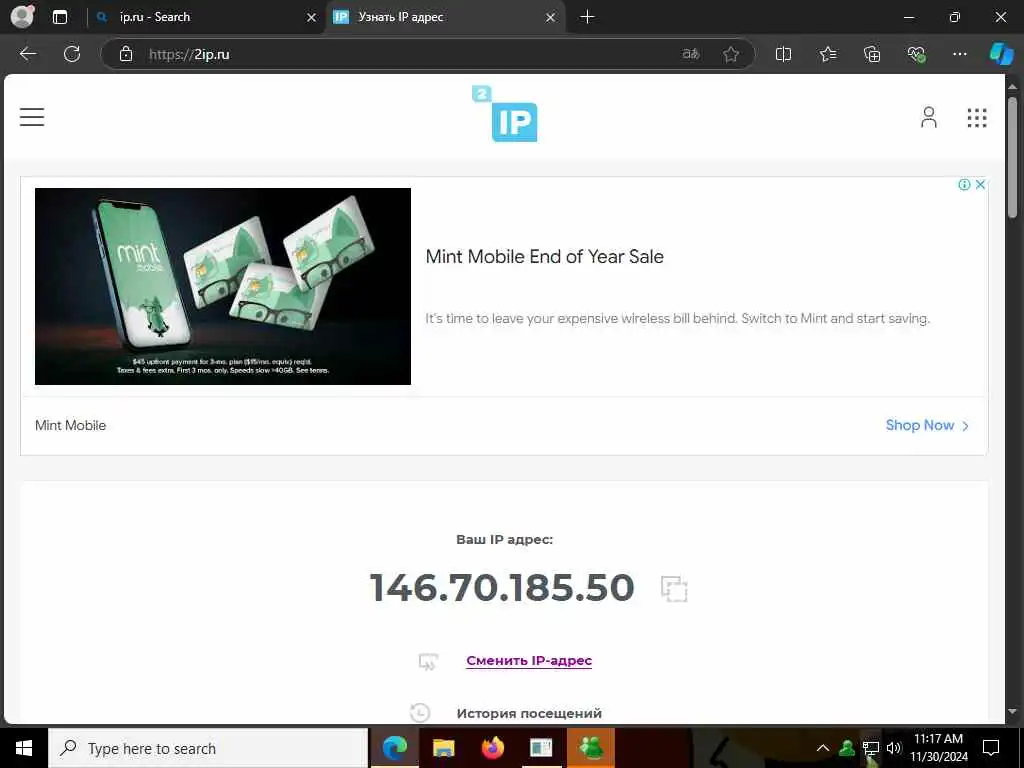
Task: Open the 2ip site hamburger menu
Action: pyautogui.click(x=32, y=117)
